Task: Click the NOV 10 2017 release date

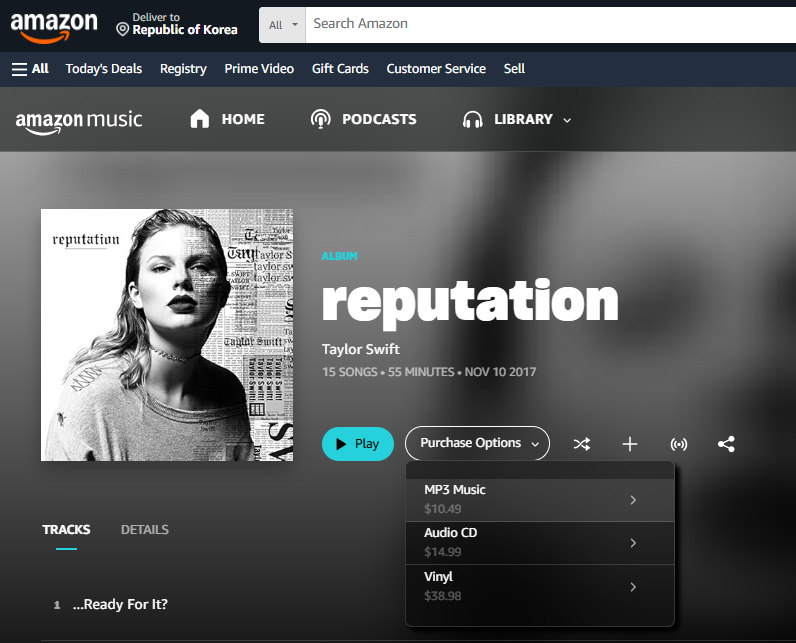Action: [500, 372]
